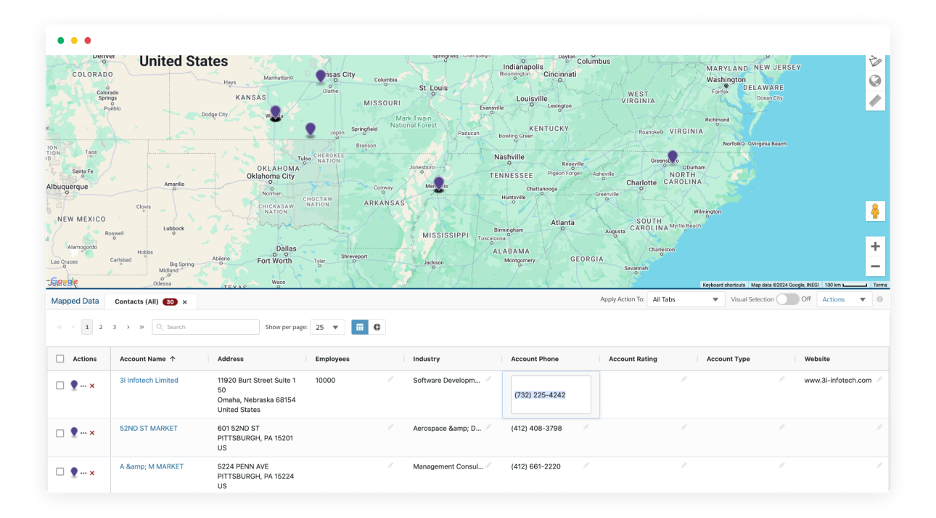This screenshot has height=518, width=936.
Task: Check the A & M MARKET row checkbox
Action: (60, 471)
